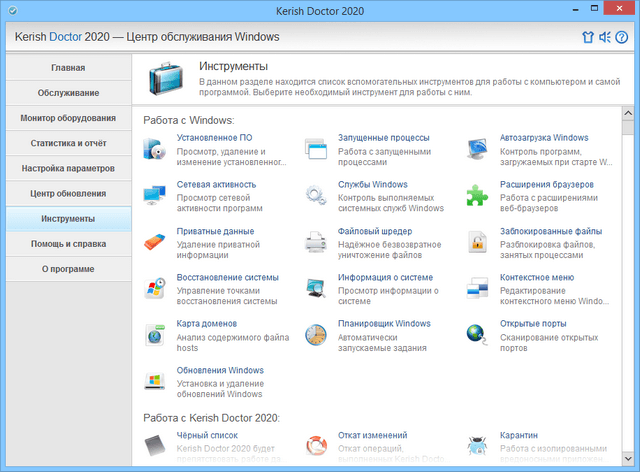
Task: Click the Открытые порты globe icon
Action: (477, 335)
